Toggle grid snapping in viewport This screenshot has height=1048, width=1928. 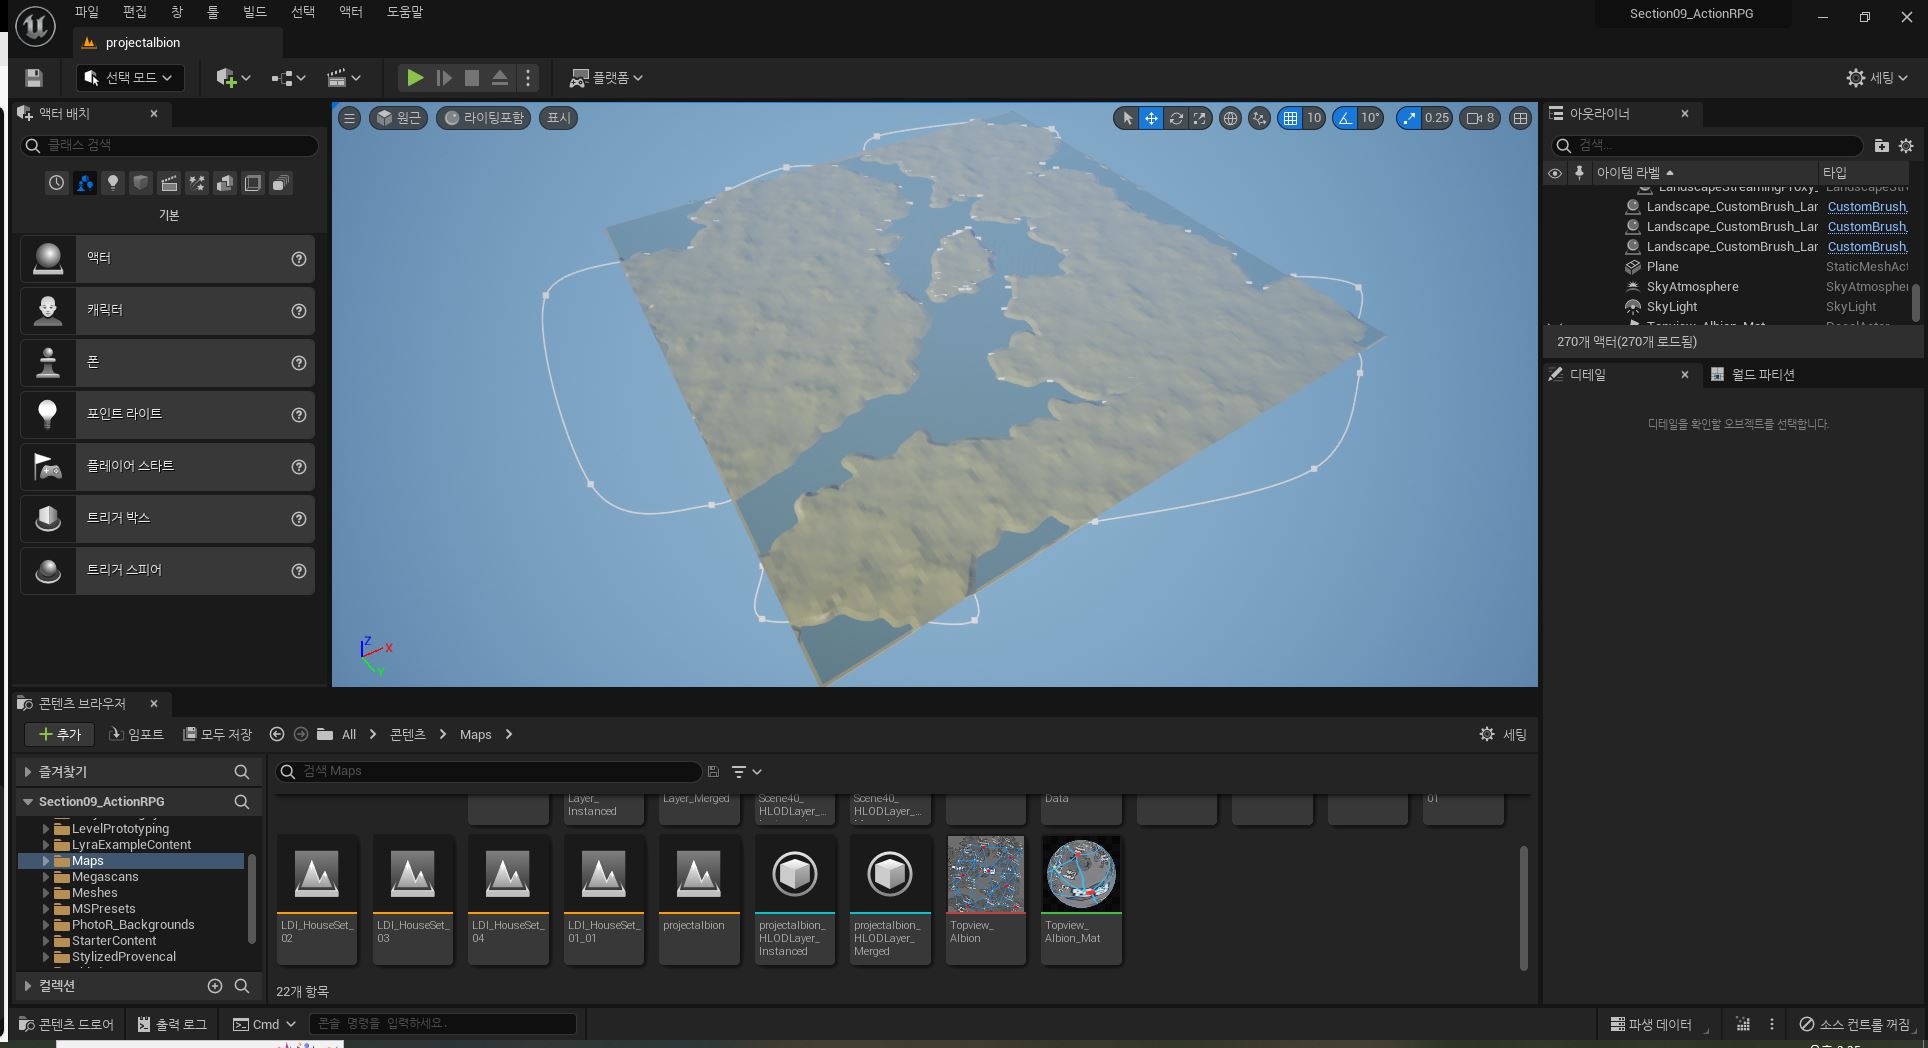[x=1291, y=118]
